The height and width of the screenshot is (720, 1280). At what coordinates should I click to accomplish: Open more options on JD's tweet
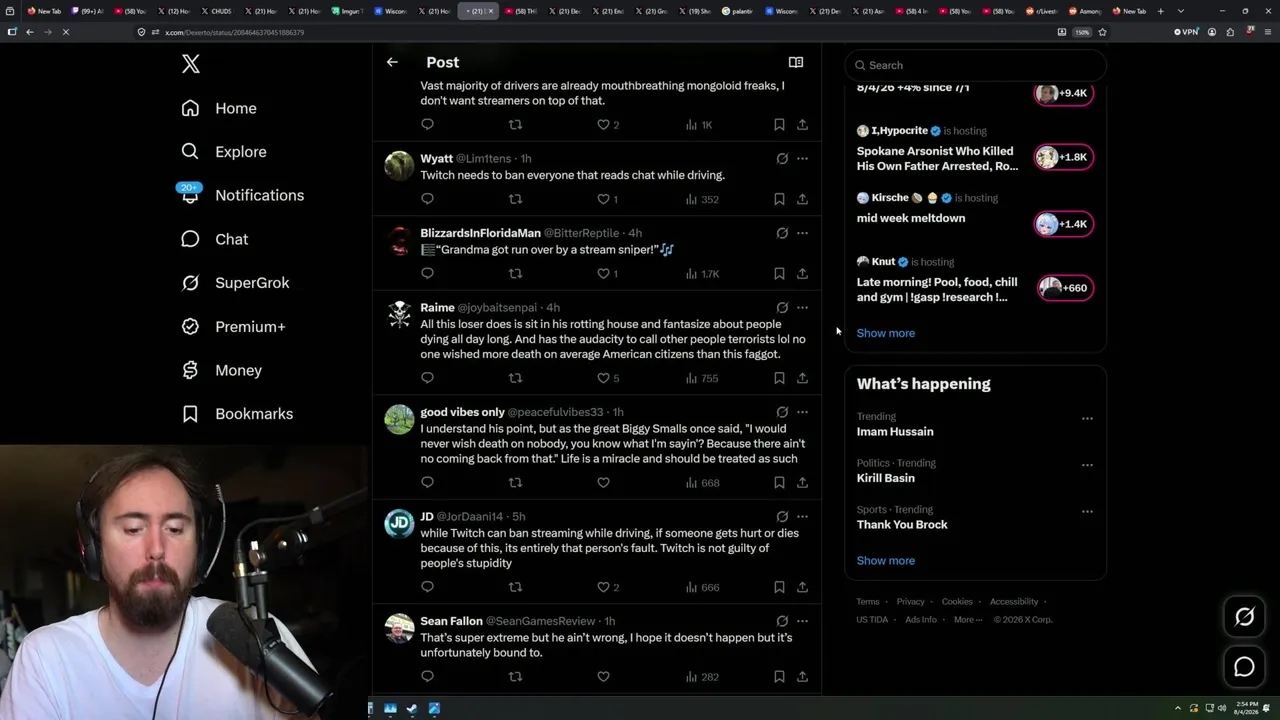pyautogui.click(x=802, y=516)
